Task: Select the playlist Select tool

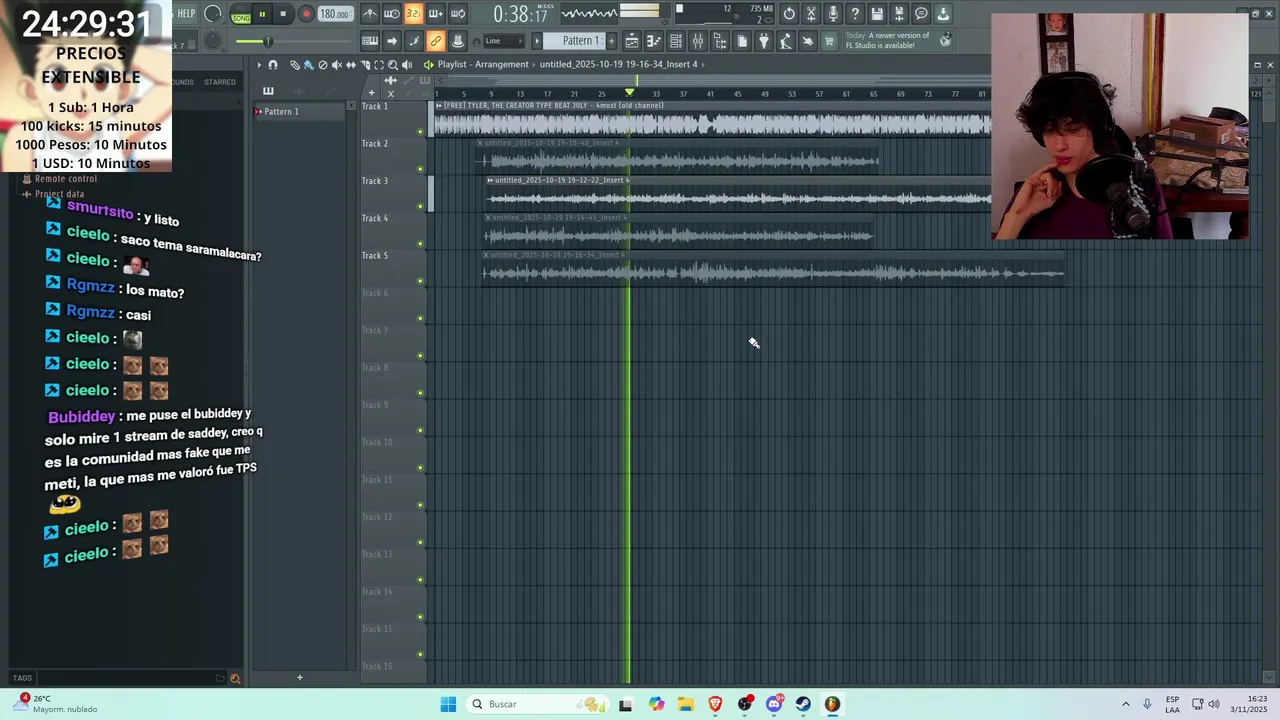Action: coord(379,65)
